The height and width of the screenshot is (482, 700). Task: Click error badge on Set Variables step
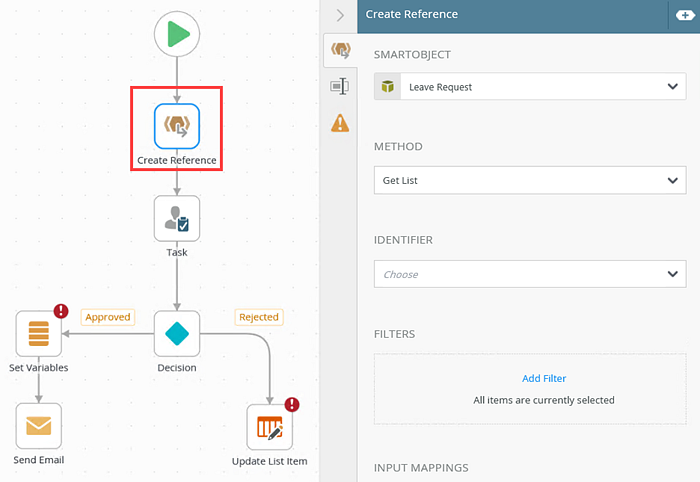[61, 311]
